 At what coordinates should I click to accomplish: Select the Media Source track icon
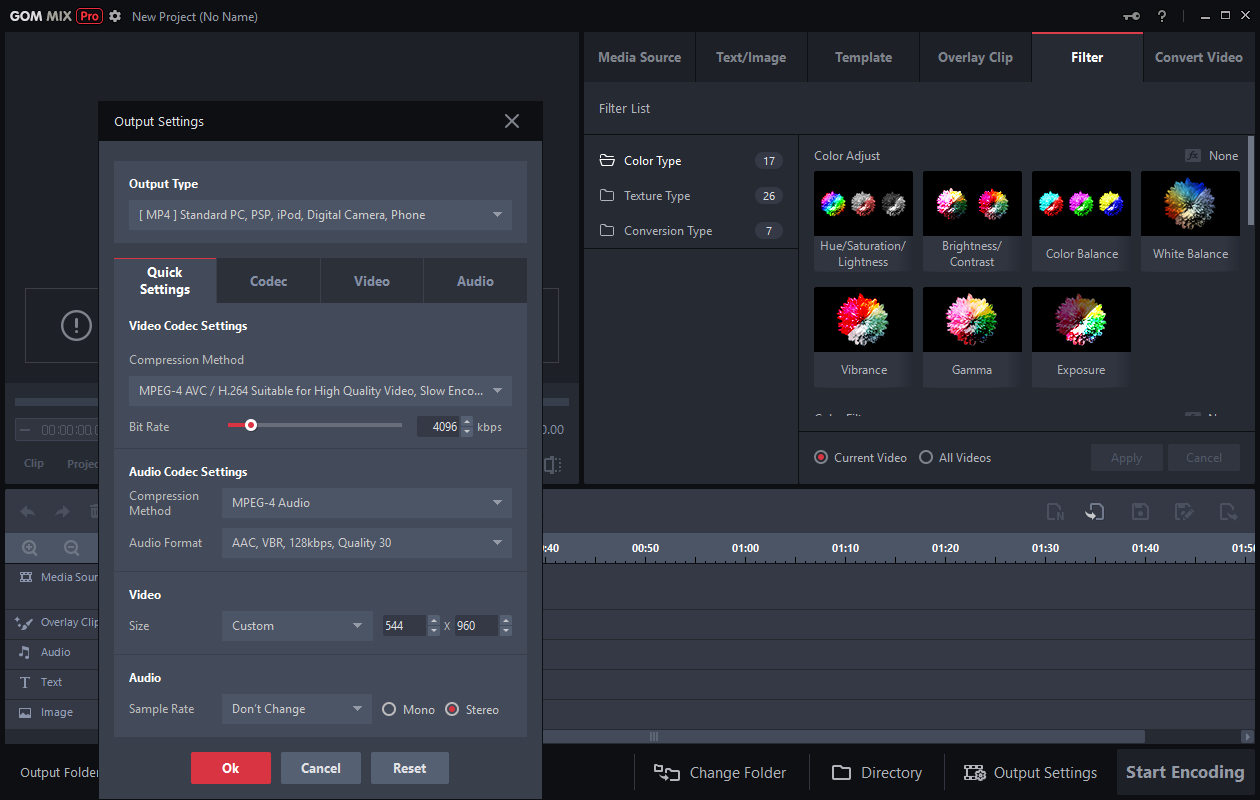25,577
